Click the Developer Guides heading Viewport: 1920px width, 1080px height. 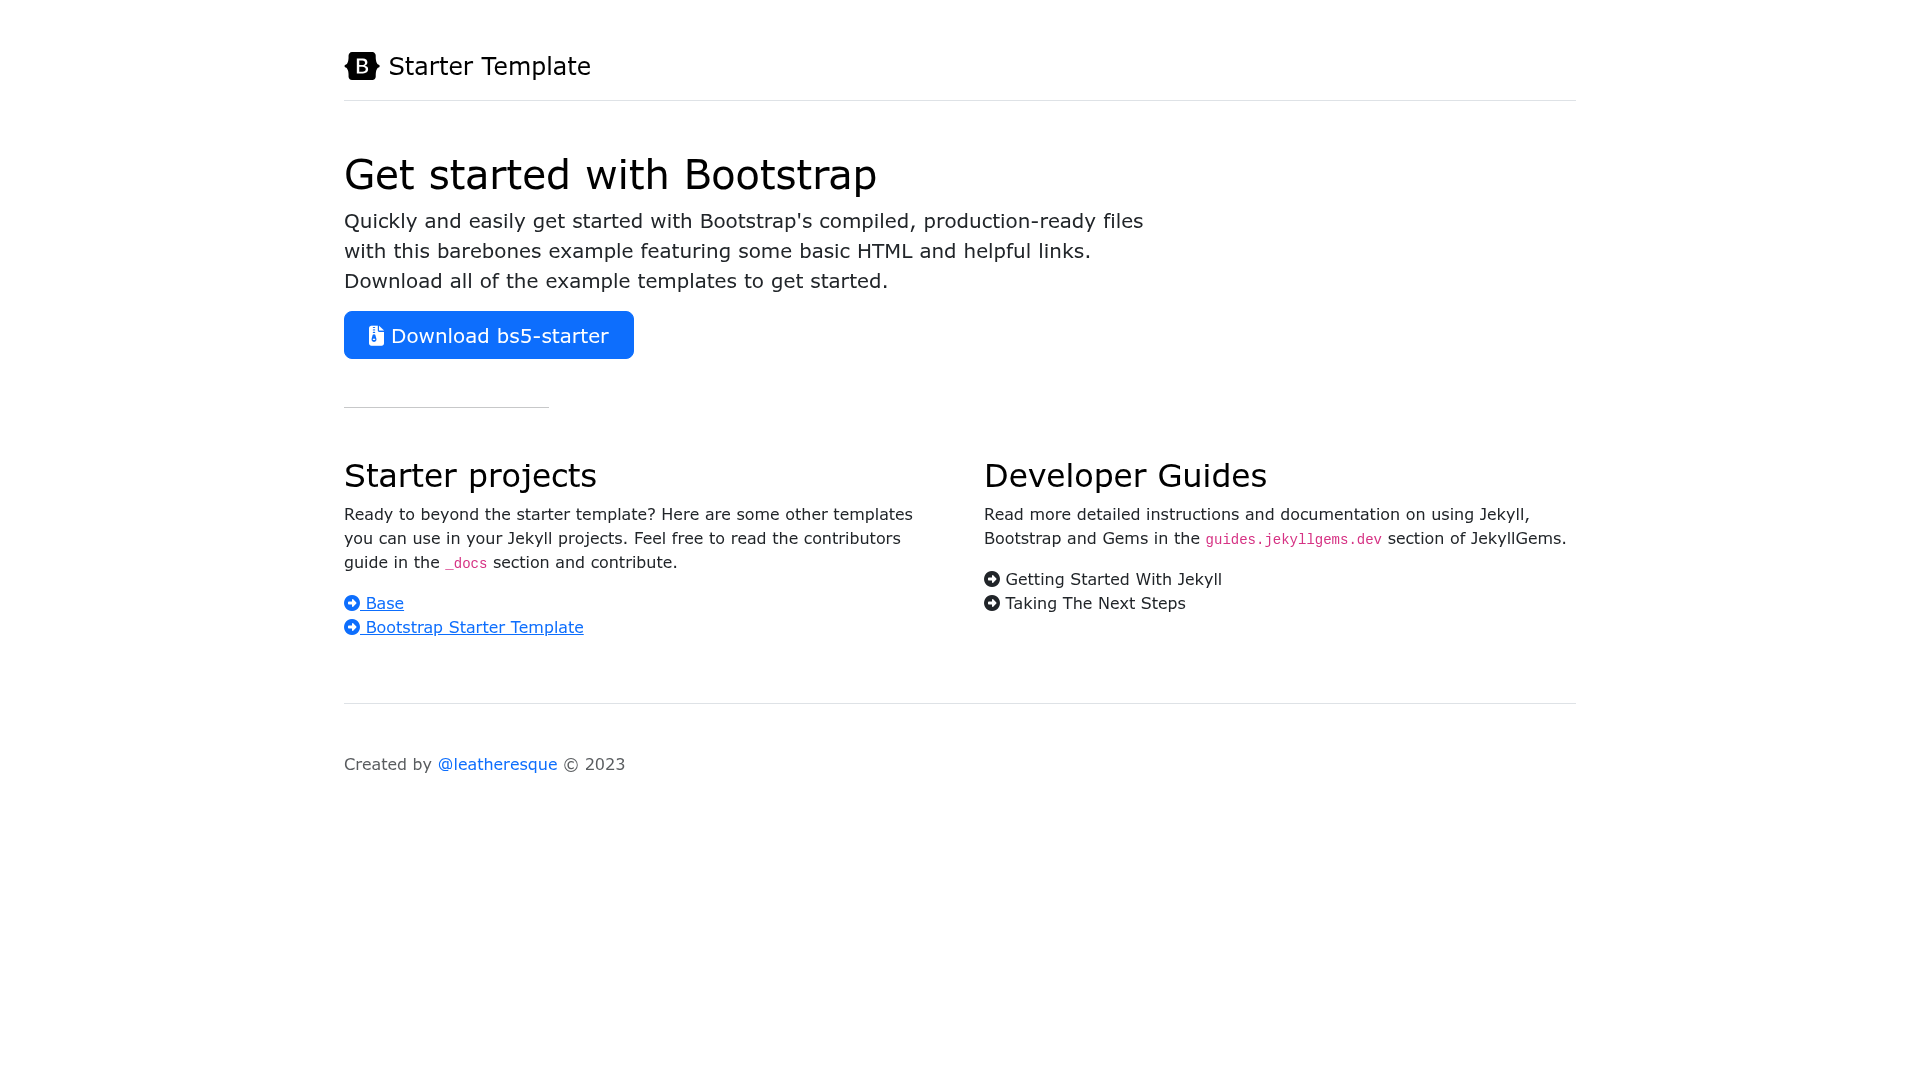click(1125, 476)
